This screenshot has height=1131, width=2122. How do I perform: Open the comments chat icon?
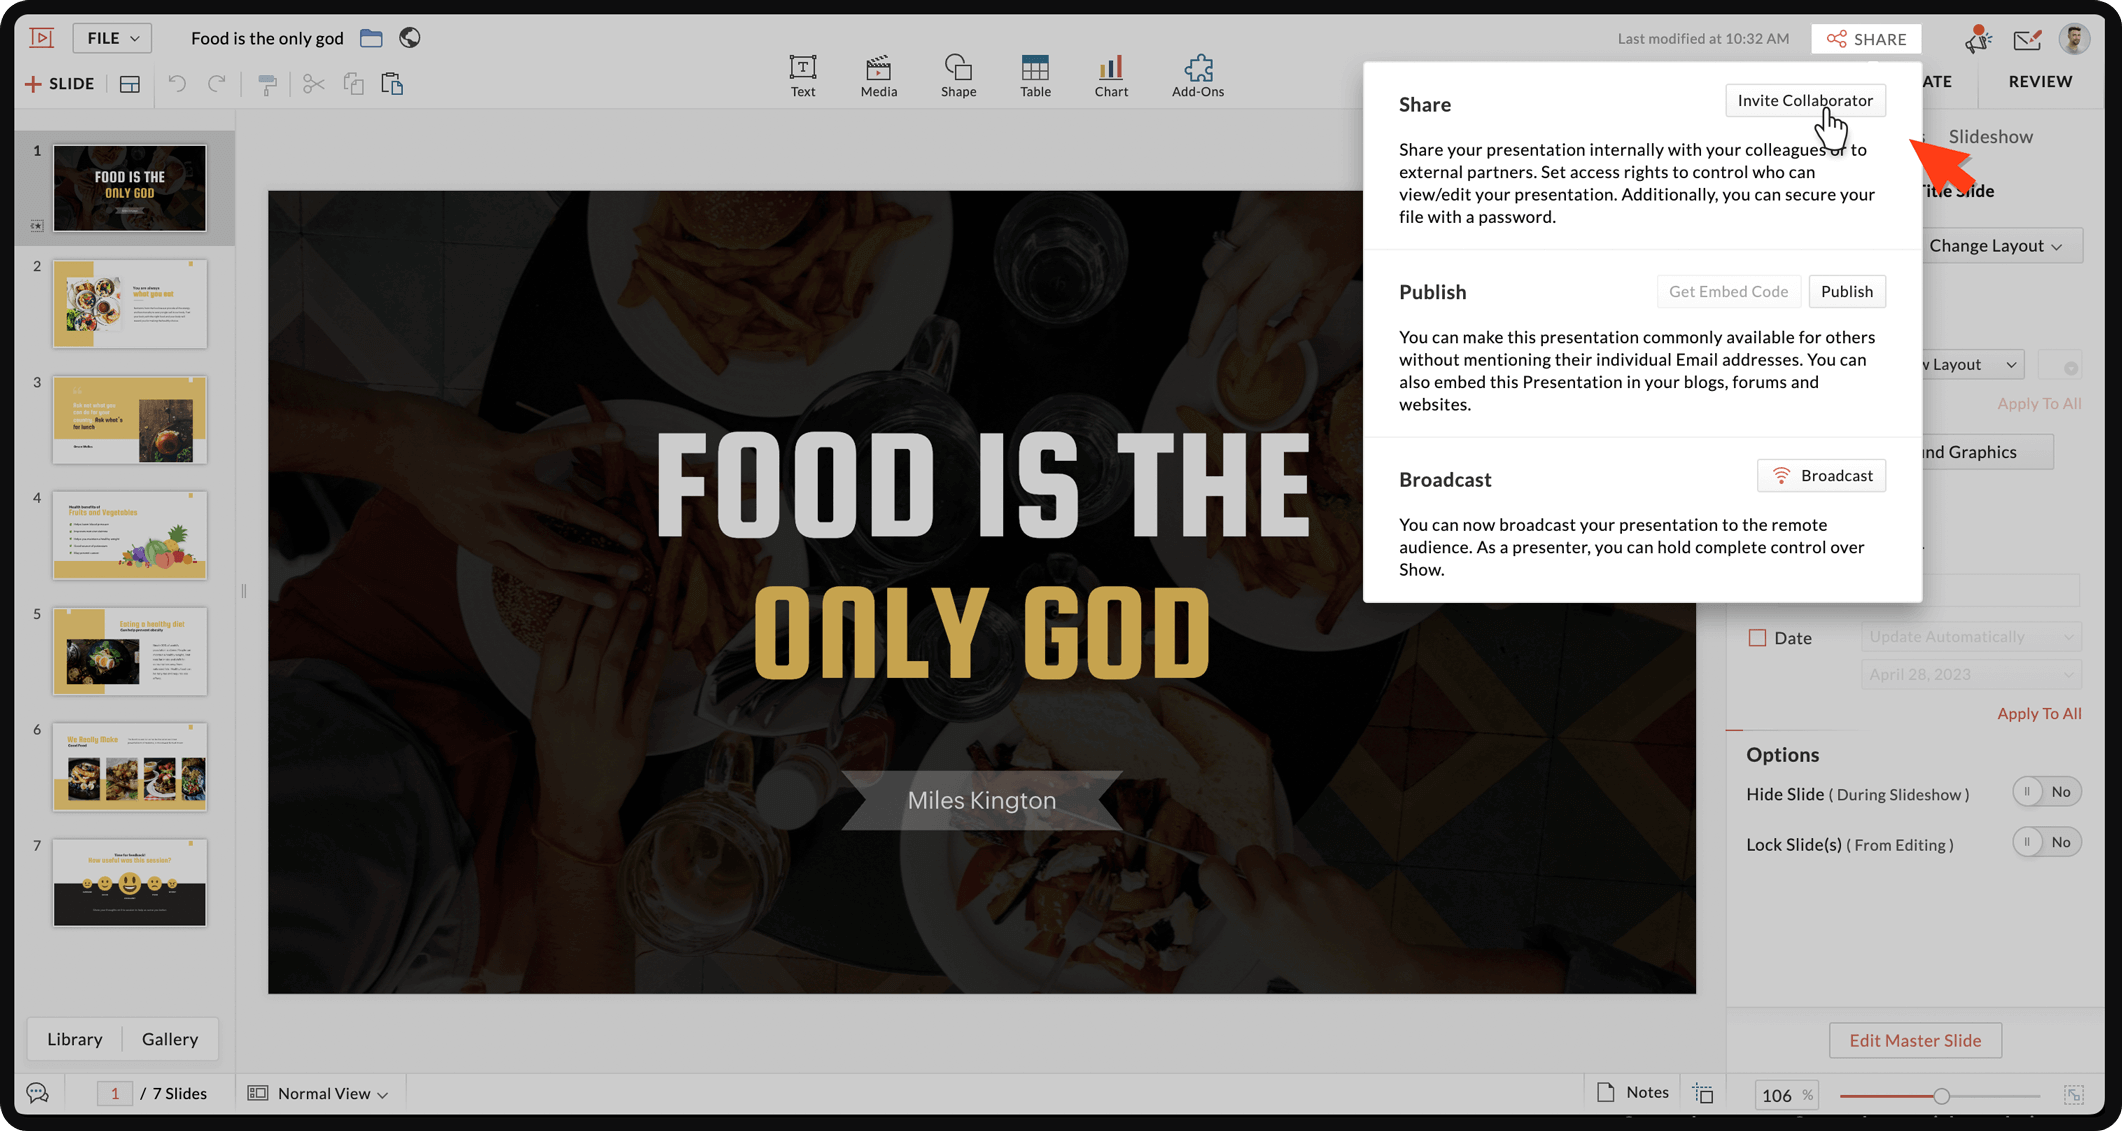pos(38,1093)
